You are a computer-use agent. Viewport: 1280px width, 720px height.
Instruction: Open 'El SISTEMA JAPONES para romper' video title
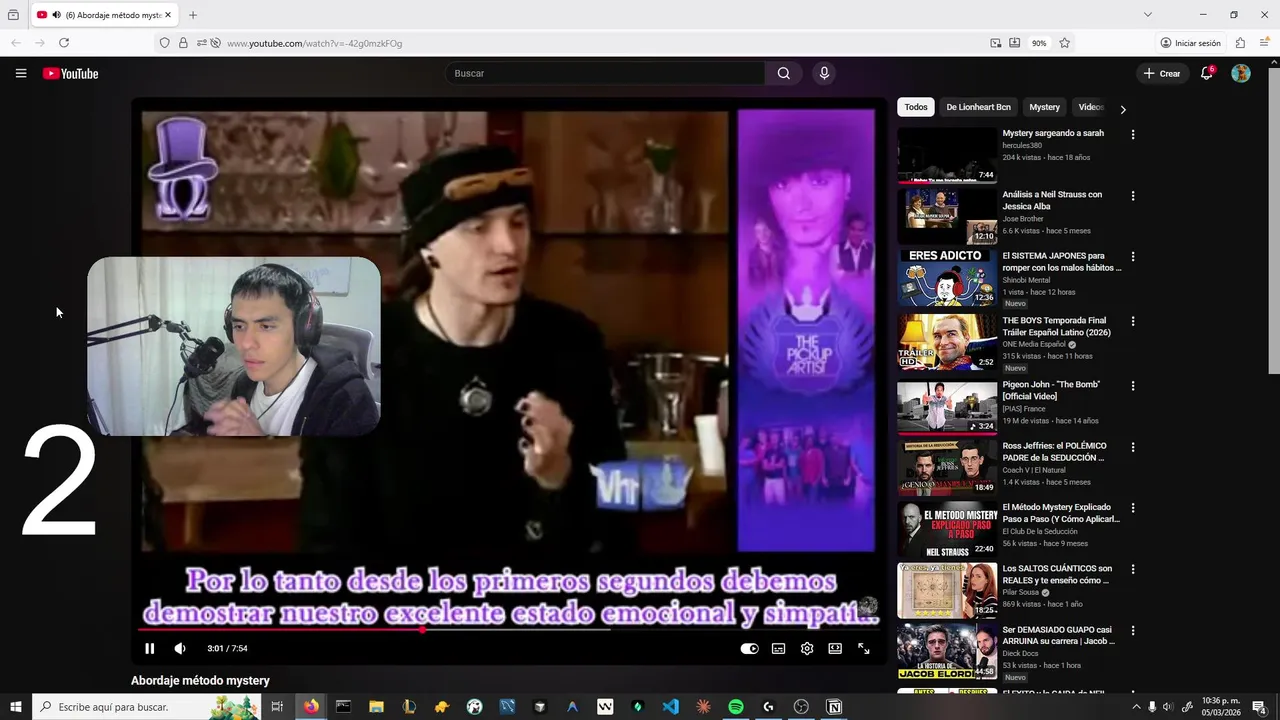(1062, 262)
